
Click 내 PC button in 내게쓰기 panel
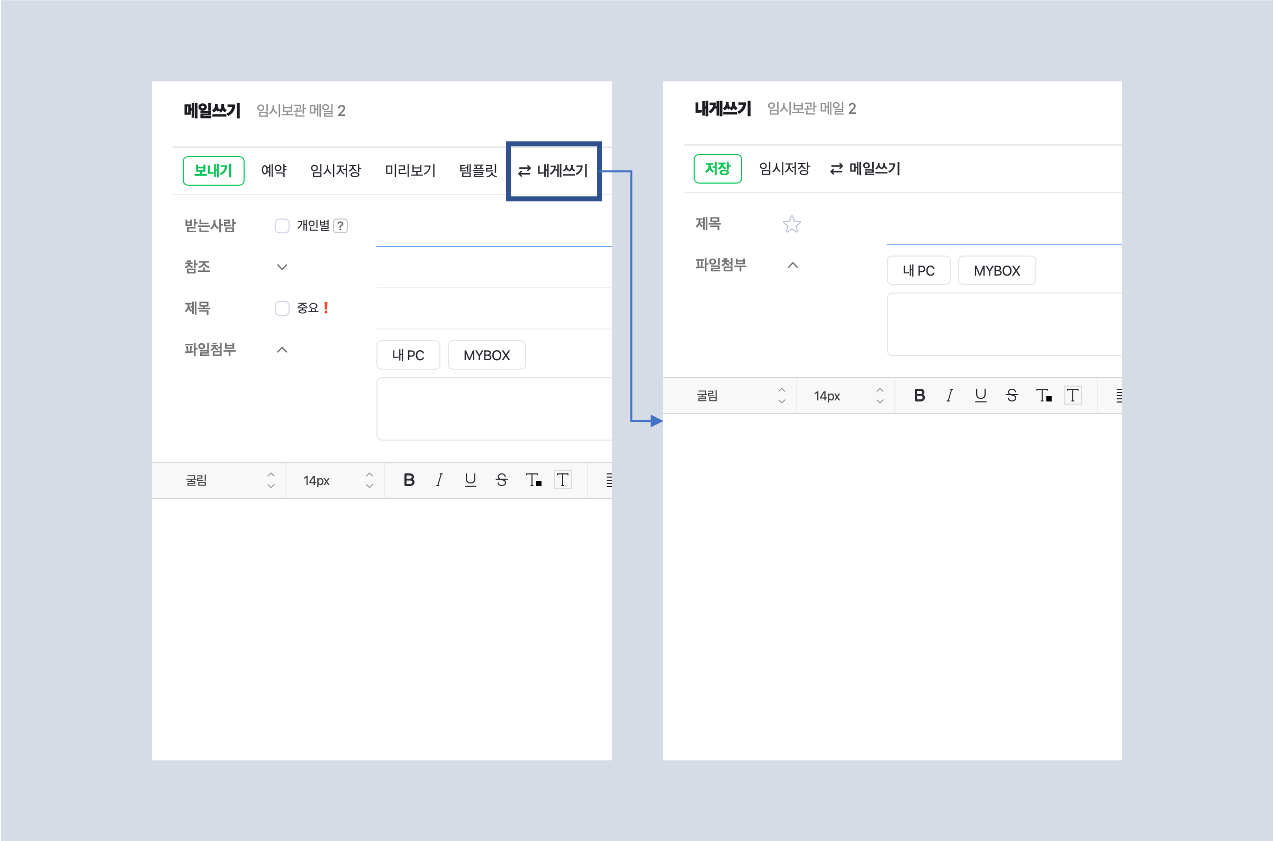(919, 271)
